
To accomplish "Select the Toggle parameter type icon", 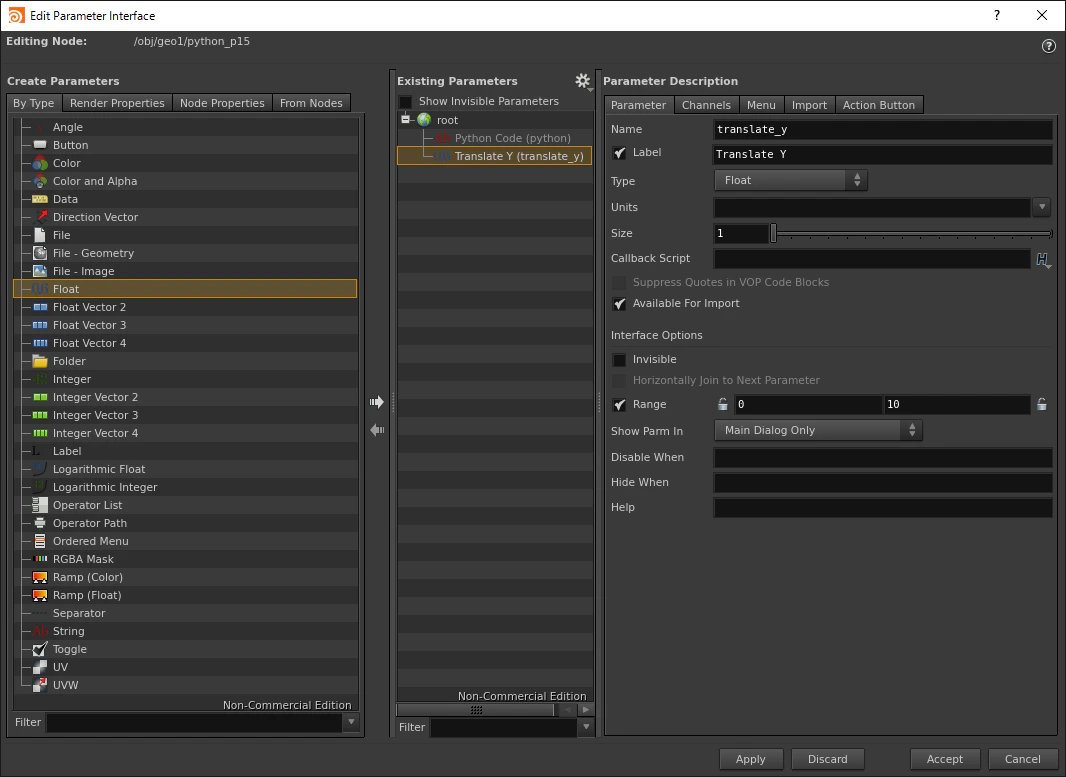I will click(x=40, y=649).
